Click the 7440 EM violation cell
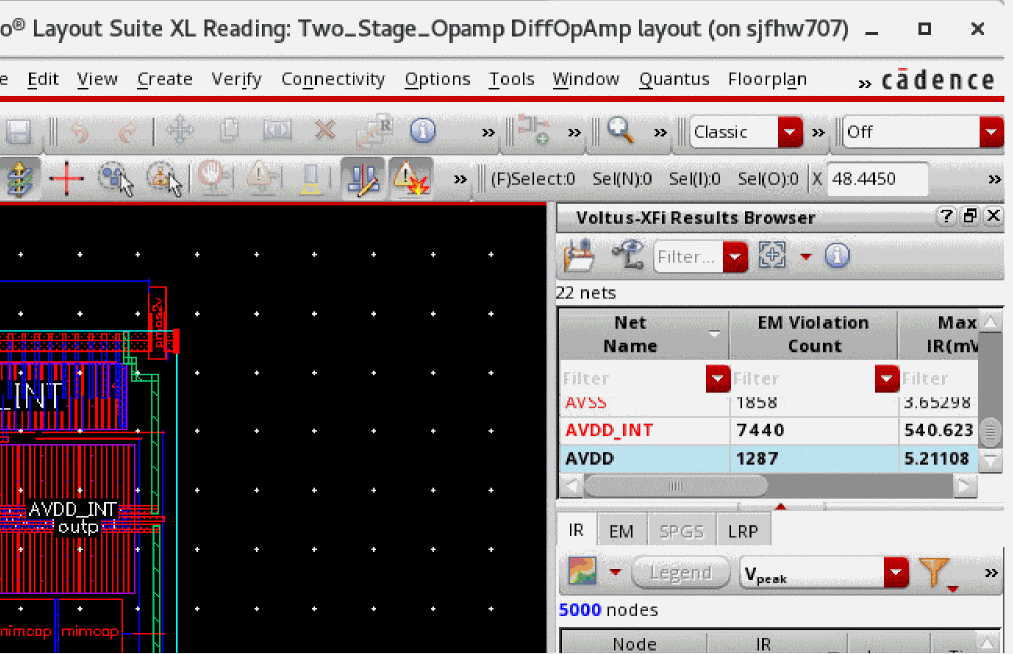The image size is (1013, 654). coord(813,430)
